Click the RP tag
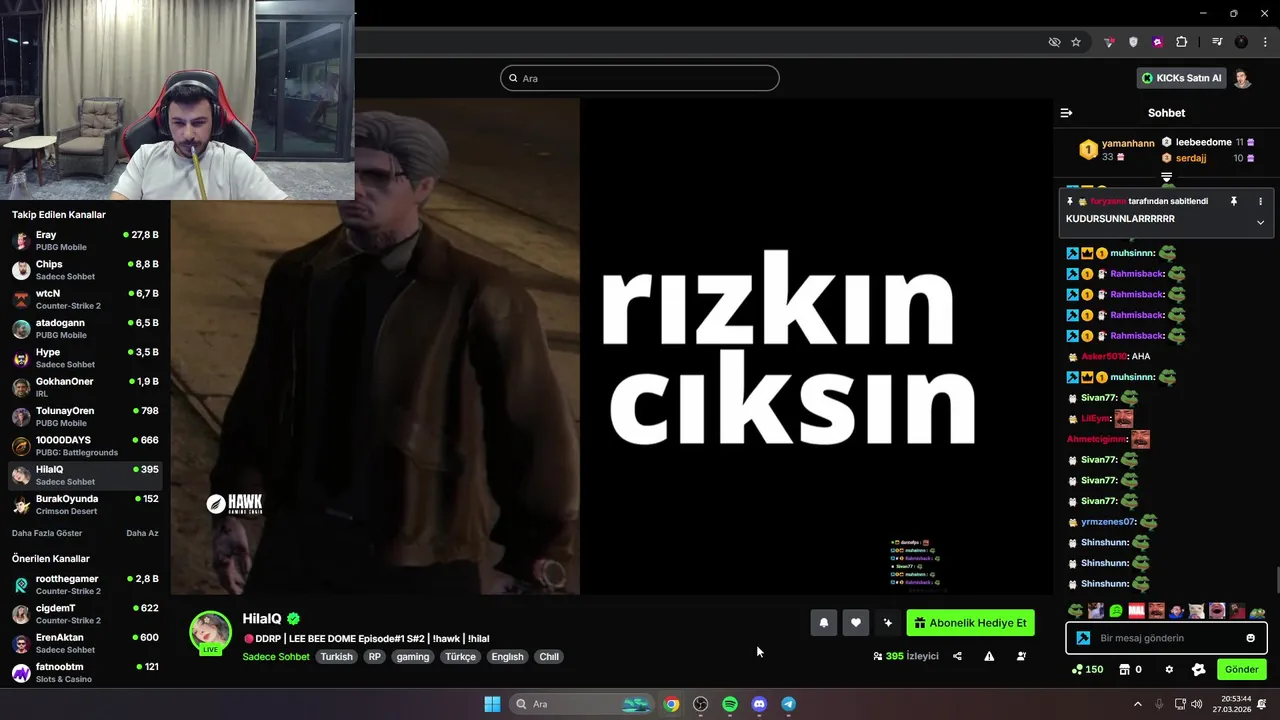 coord(375,657)
